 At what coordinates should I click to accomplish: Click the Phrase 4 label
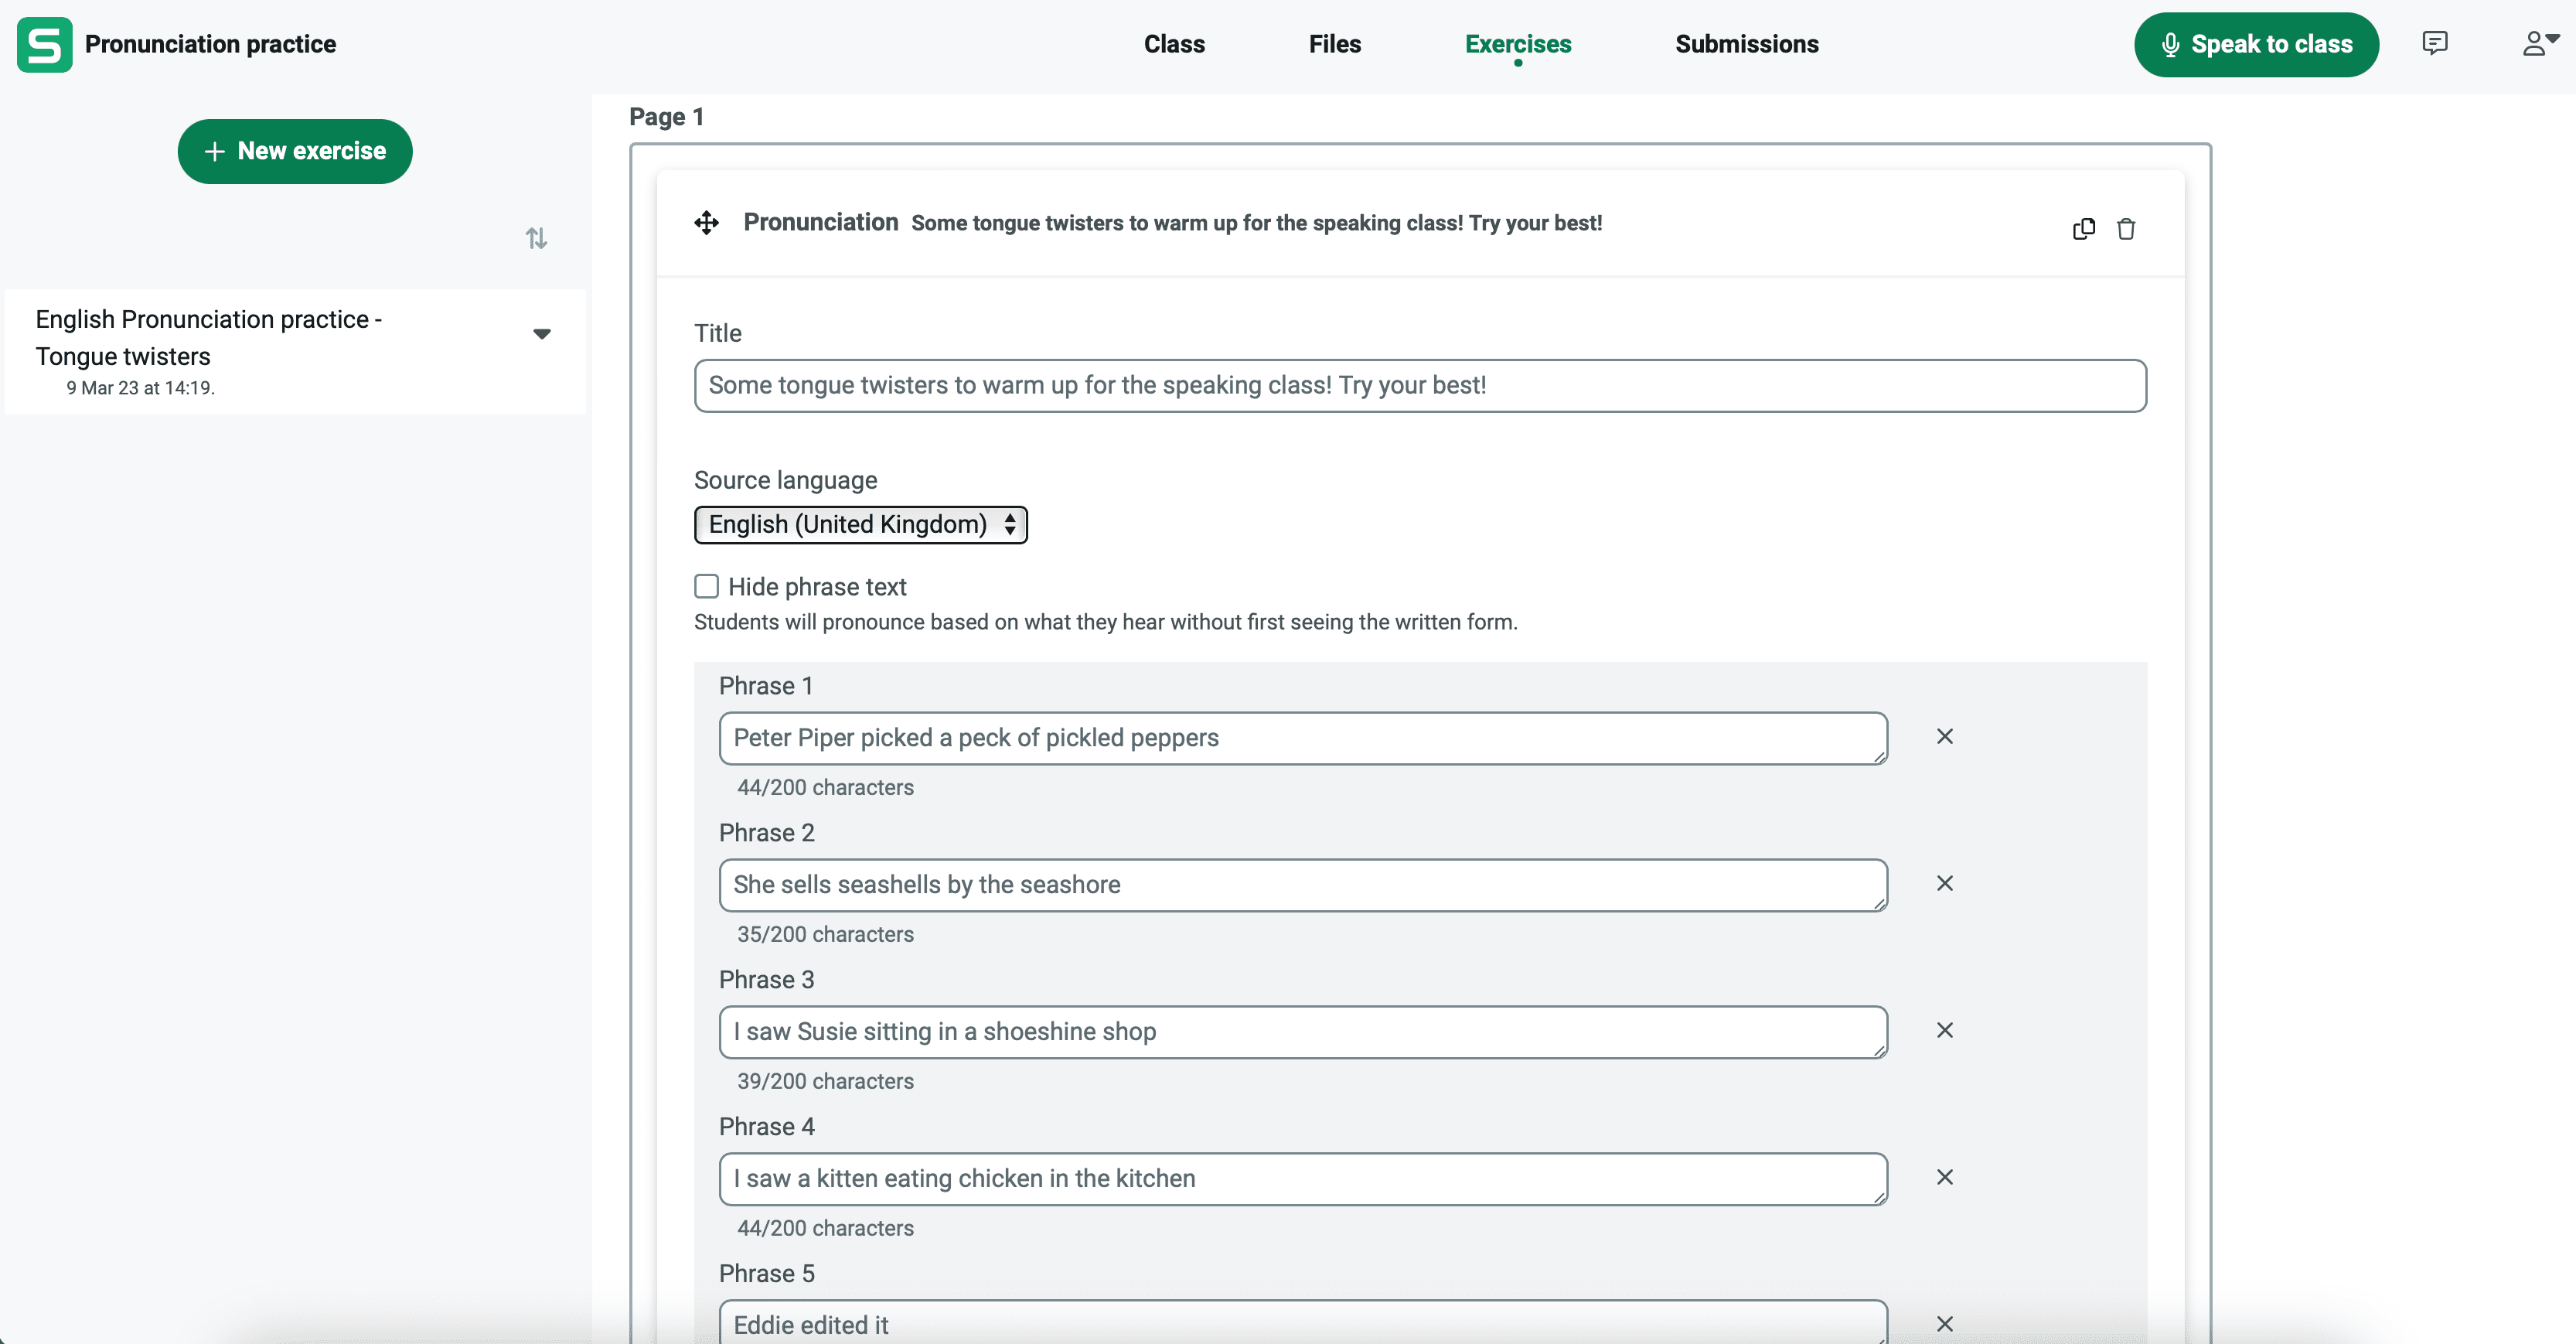[767, 1127]
